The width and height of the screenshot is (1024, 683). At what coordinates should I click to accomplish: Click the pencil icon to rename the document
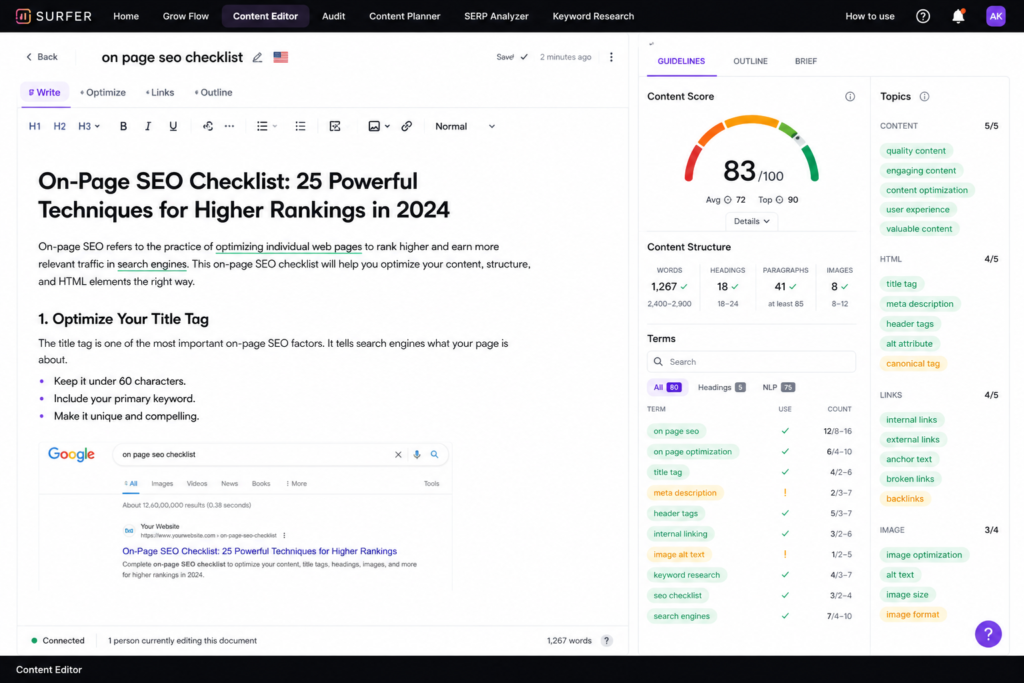pyautogui.click(x=257, y=57)
